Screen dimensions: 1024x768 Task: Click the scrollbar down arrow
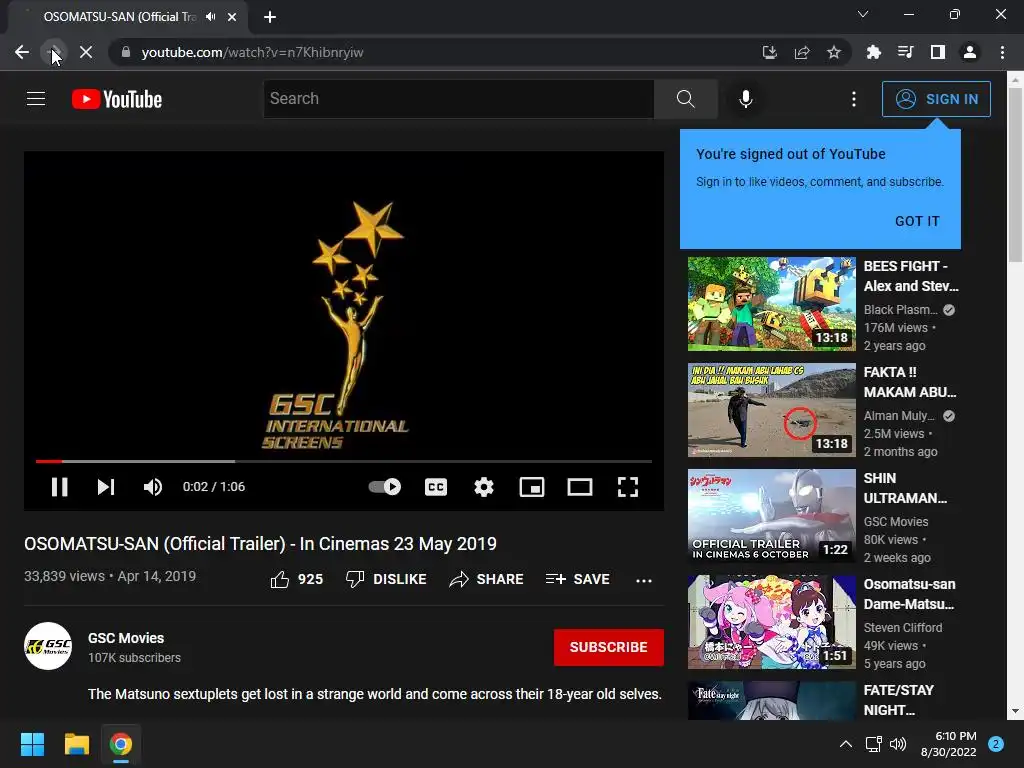(1016, 711)
